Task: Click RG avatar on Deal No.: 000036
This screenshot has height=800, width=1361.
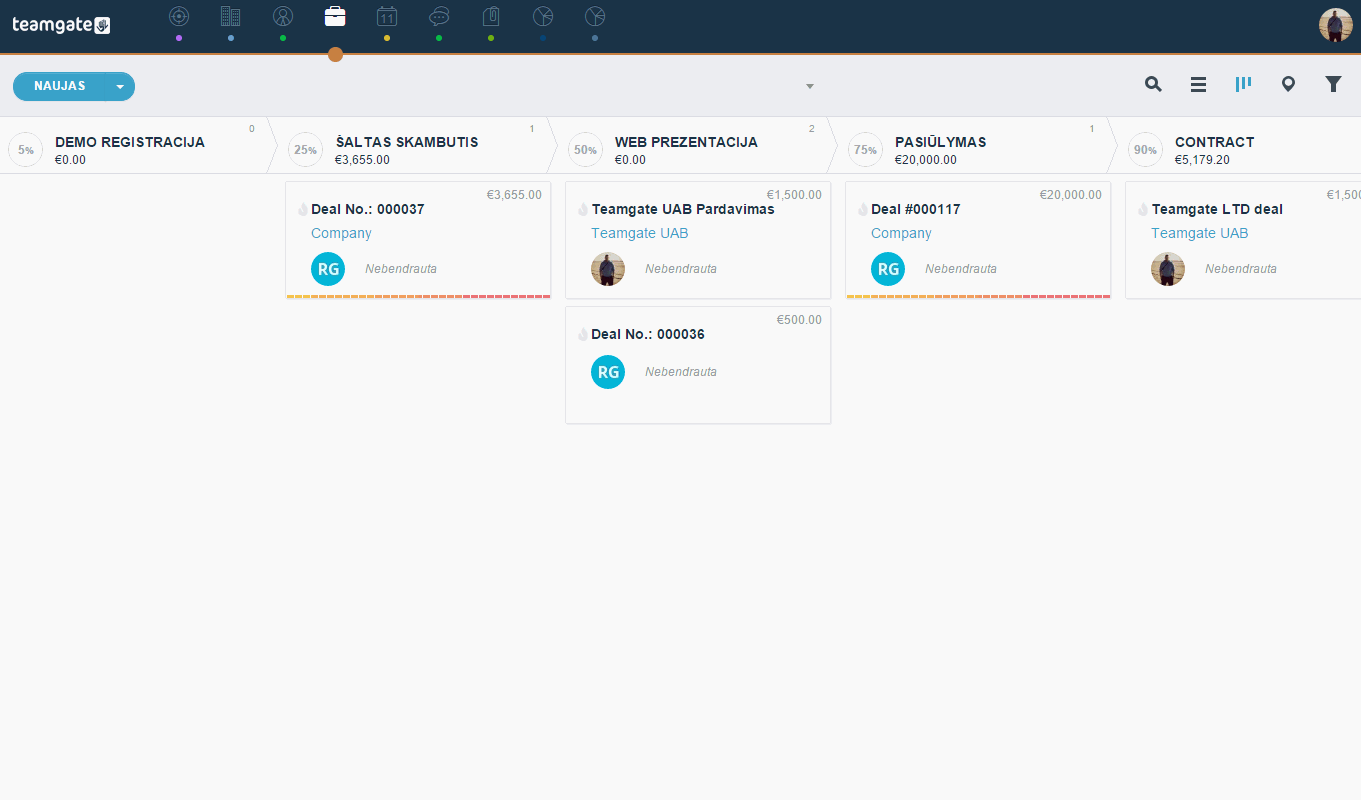Action: click(x=608, y=372)
